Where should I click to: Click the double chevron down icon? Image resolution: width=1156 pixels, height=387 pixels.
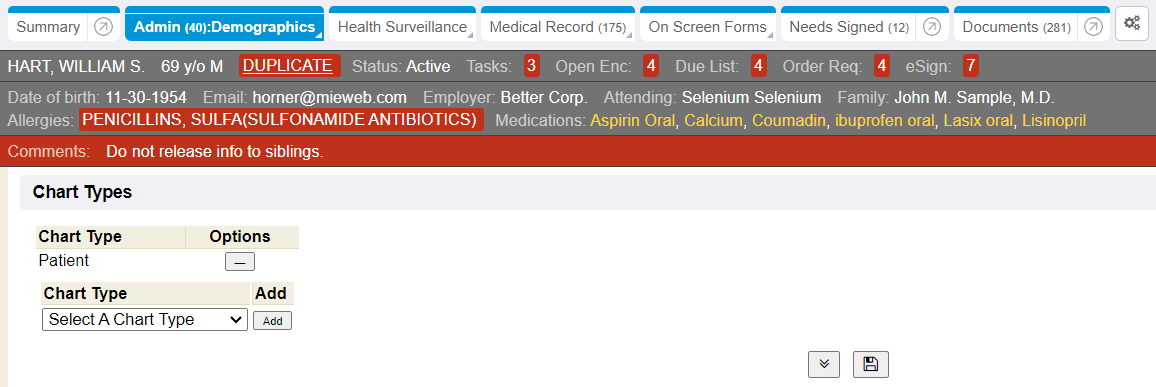pyautogui.click(x=824, y=364)
